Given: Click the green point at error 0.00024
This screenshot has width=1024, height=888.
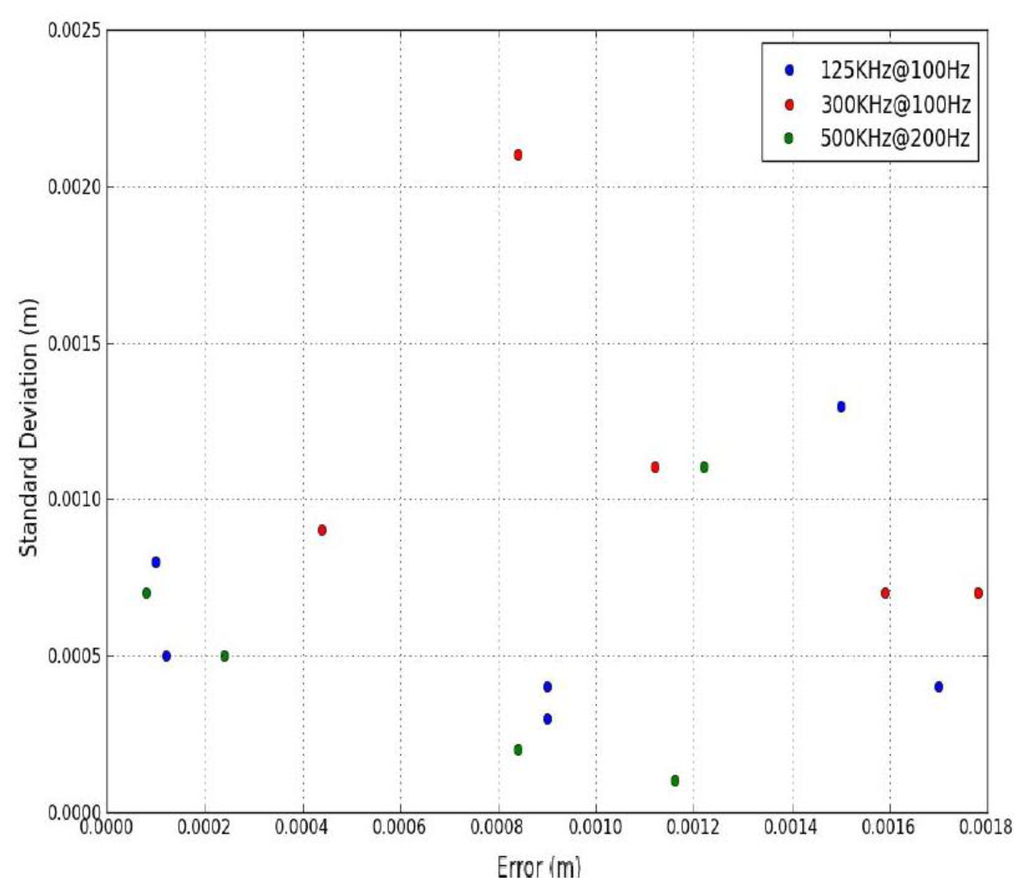Looking at the screenshot, I should [x=224, y=656].
